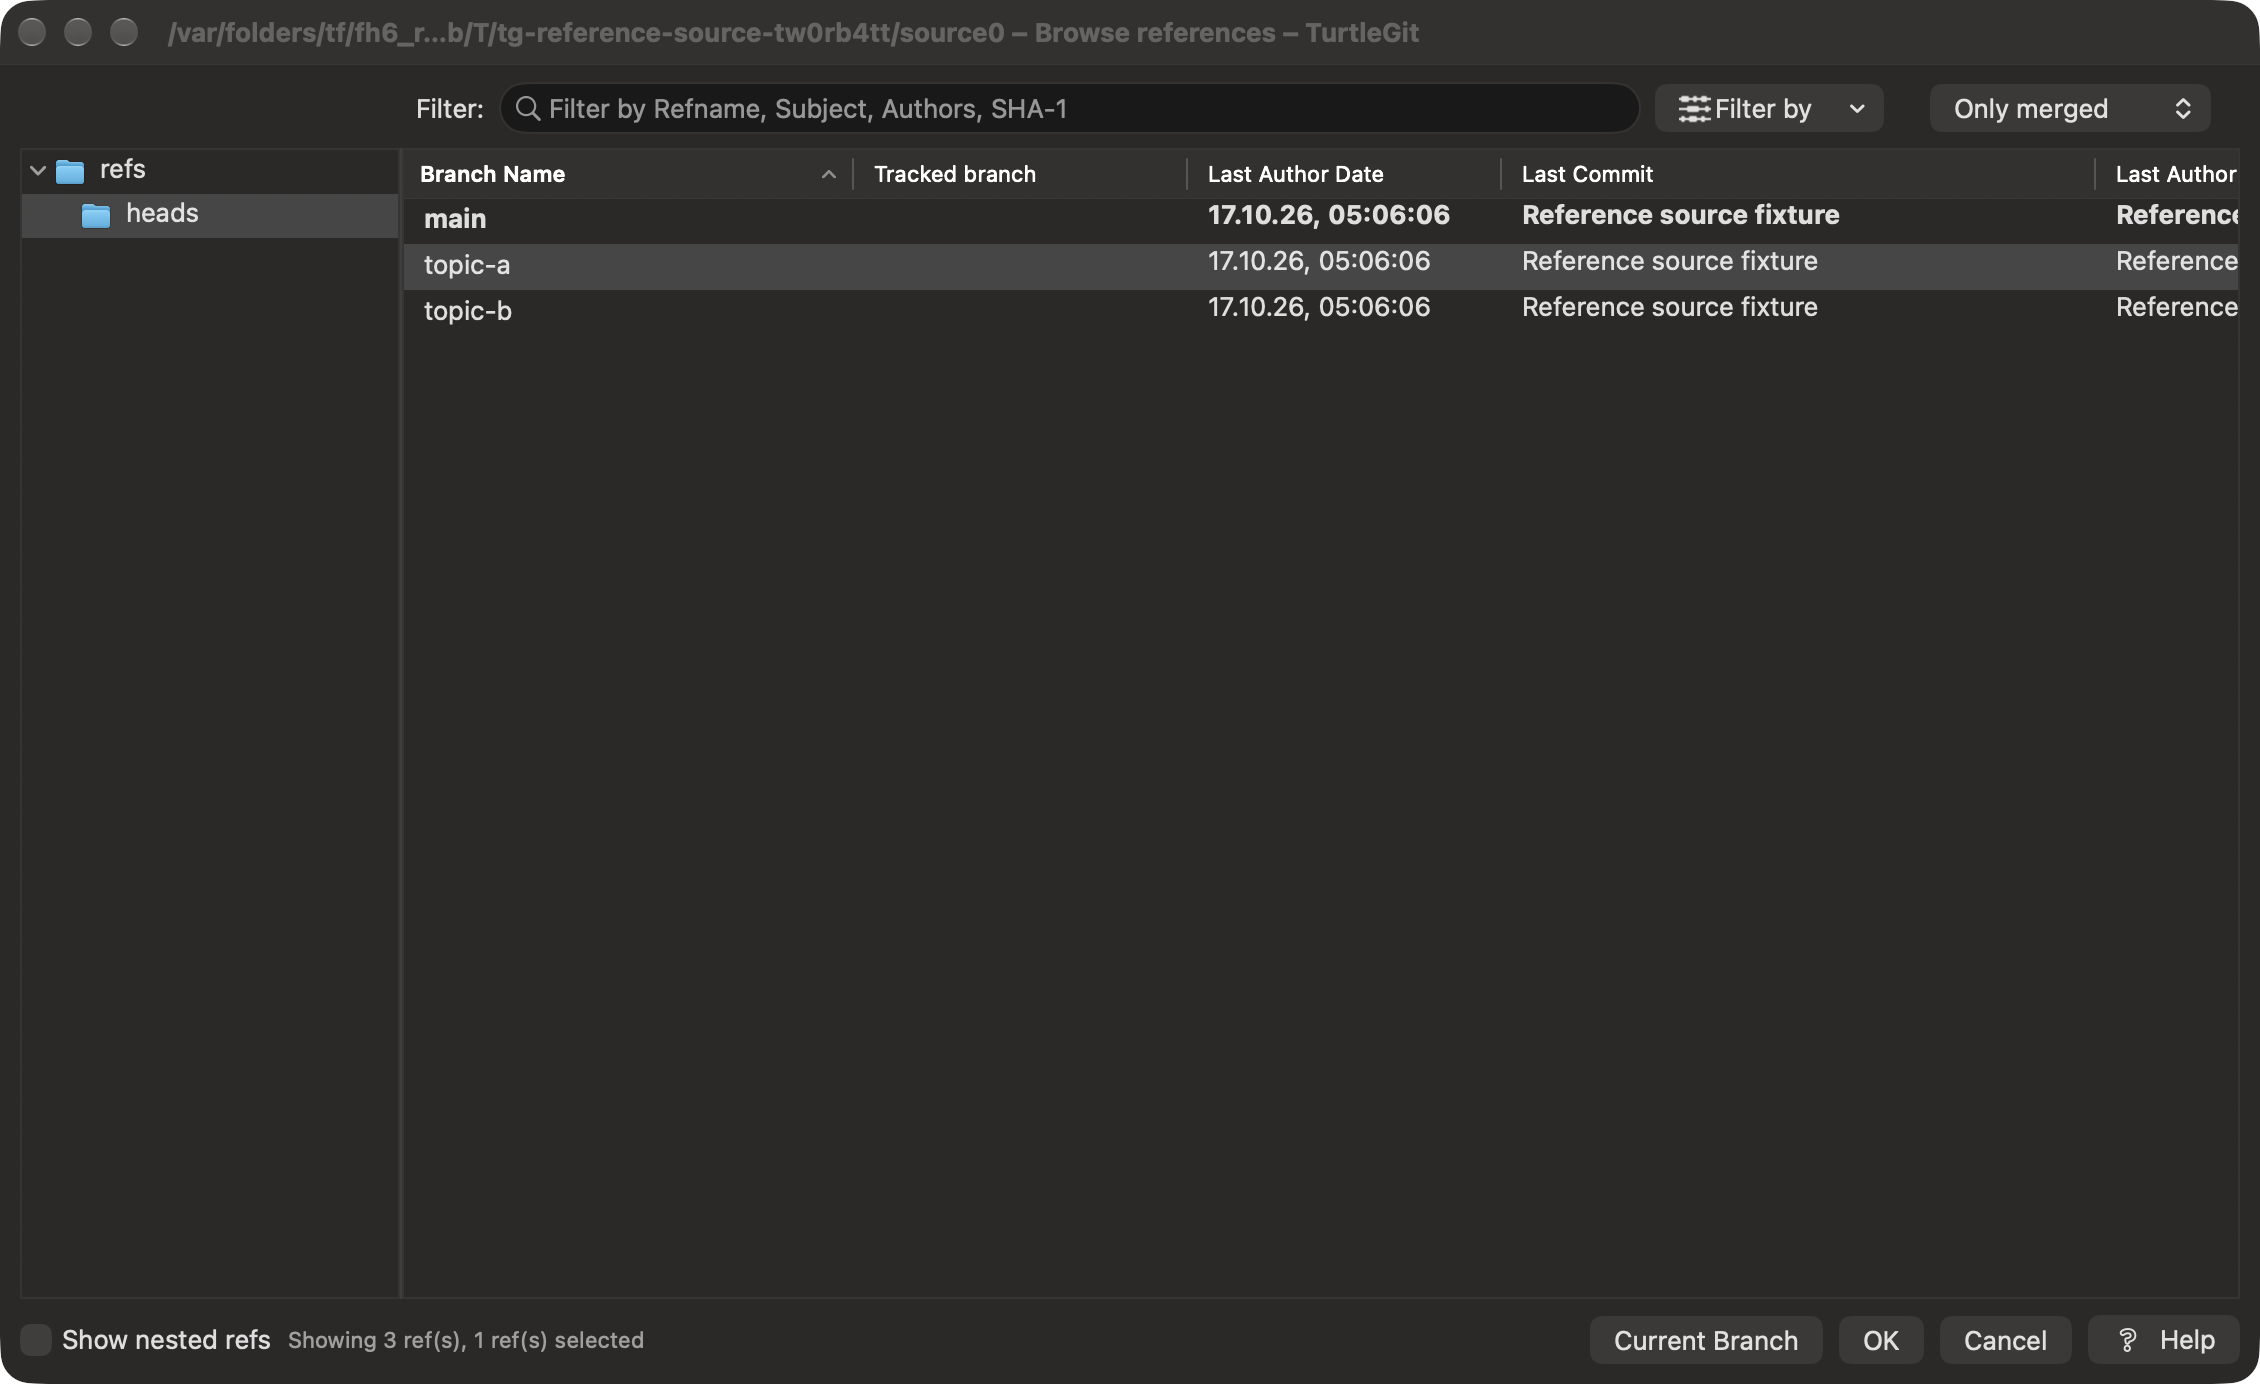
Task: Sort by Last Commit column header
Action: [1797, 174]
